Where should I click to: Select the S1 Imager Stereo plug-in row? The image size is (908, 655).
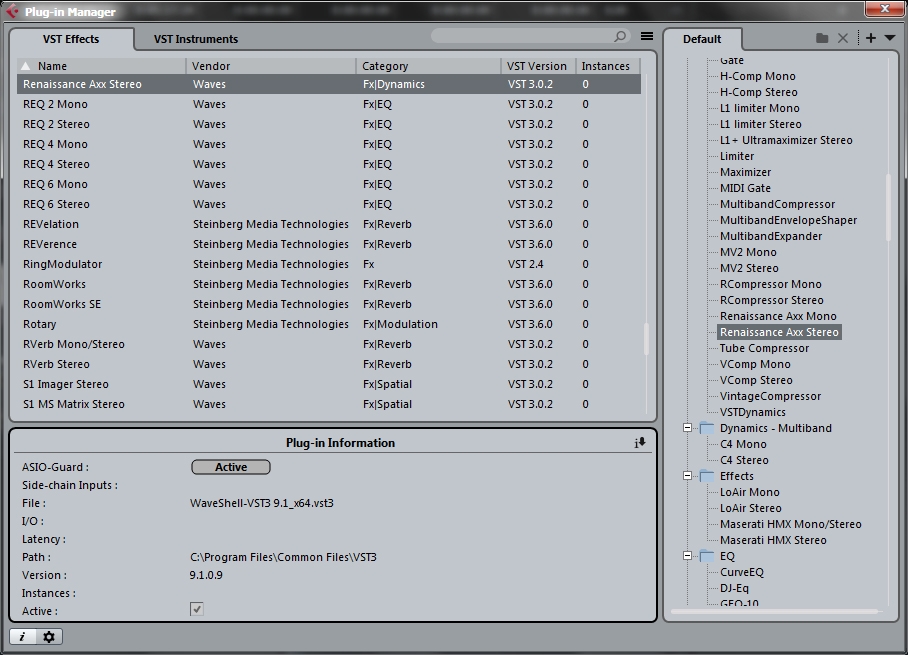click(329, 384)
